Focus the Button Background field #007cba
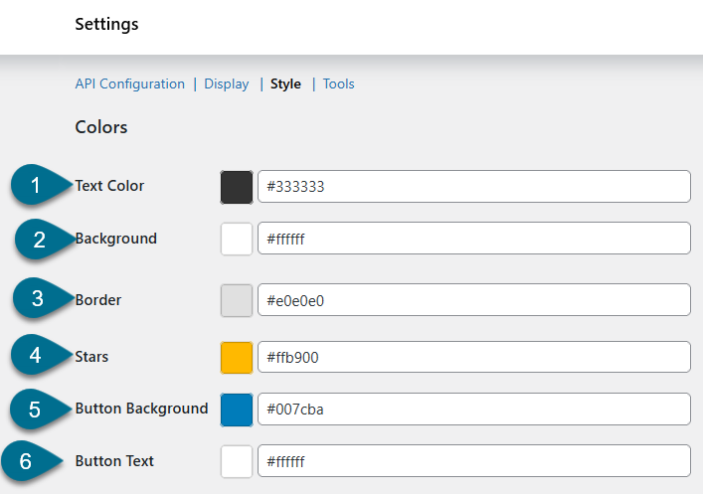 coord(474,409)
